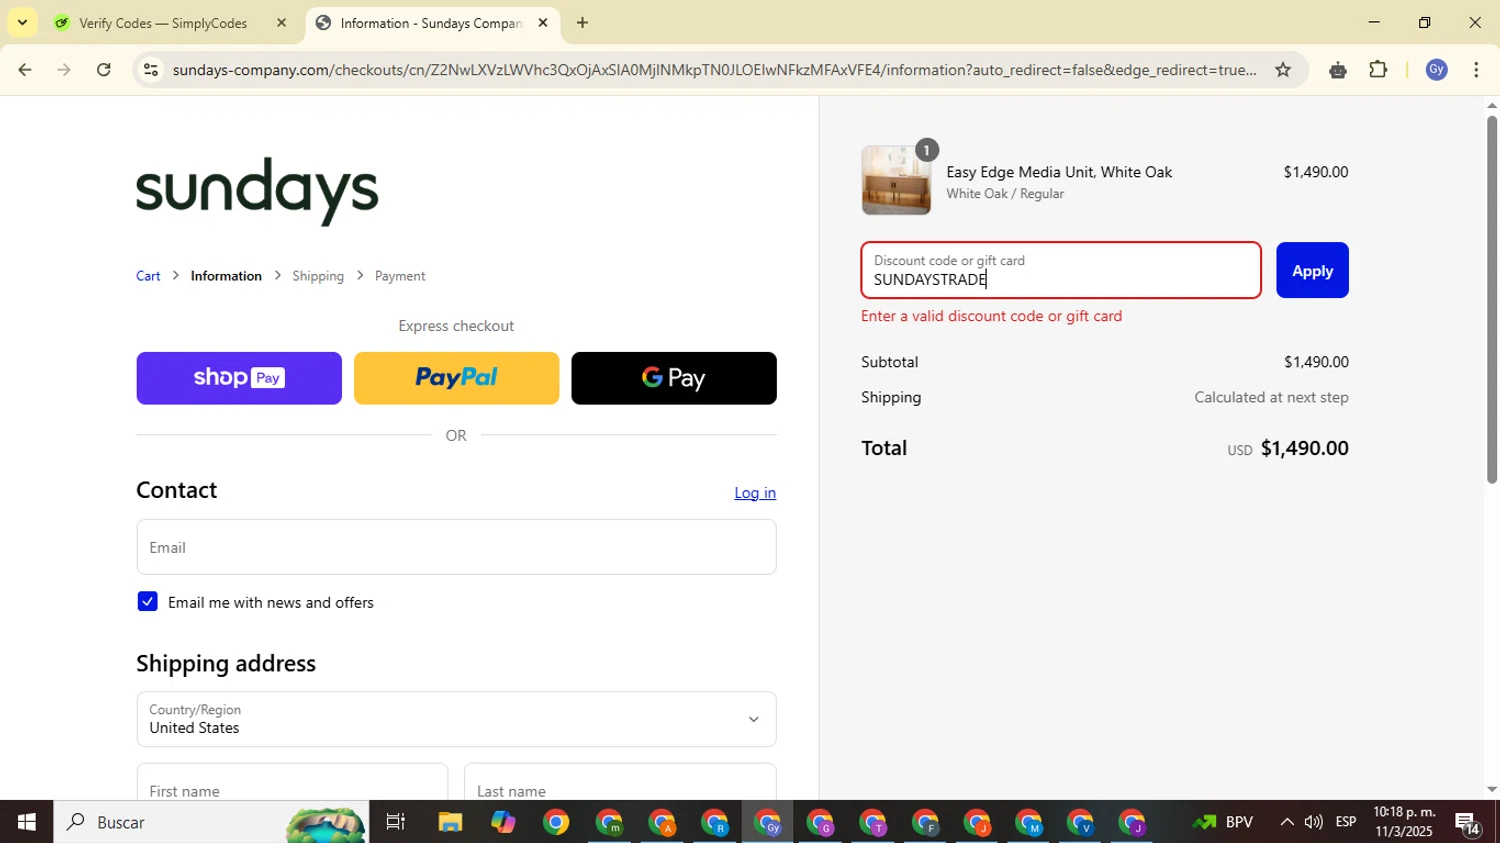Open Chrome profile 'F' taskbar icon
Viewport: 1500px width, 843px height.
point(925,822)
